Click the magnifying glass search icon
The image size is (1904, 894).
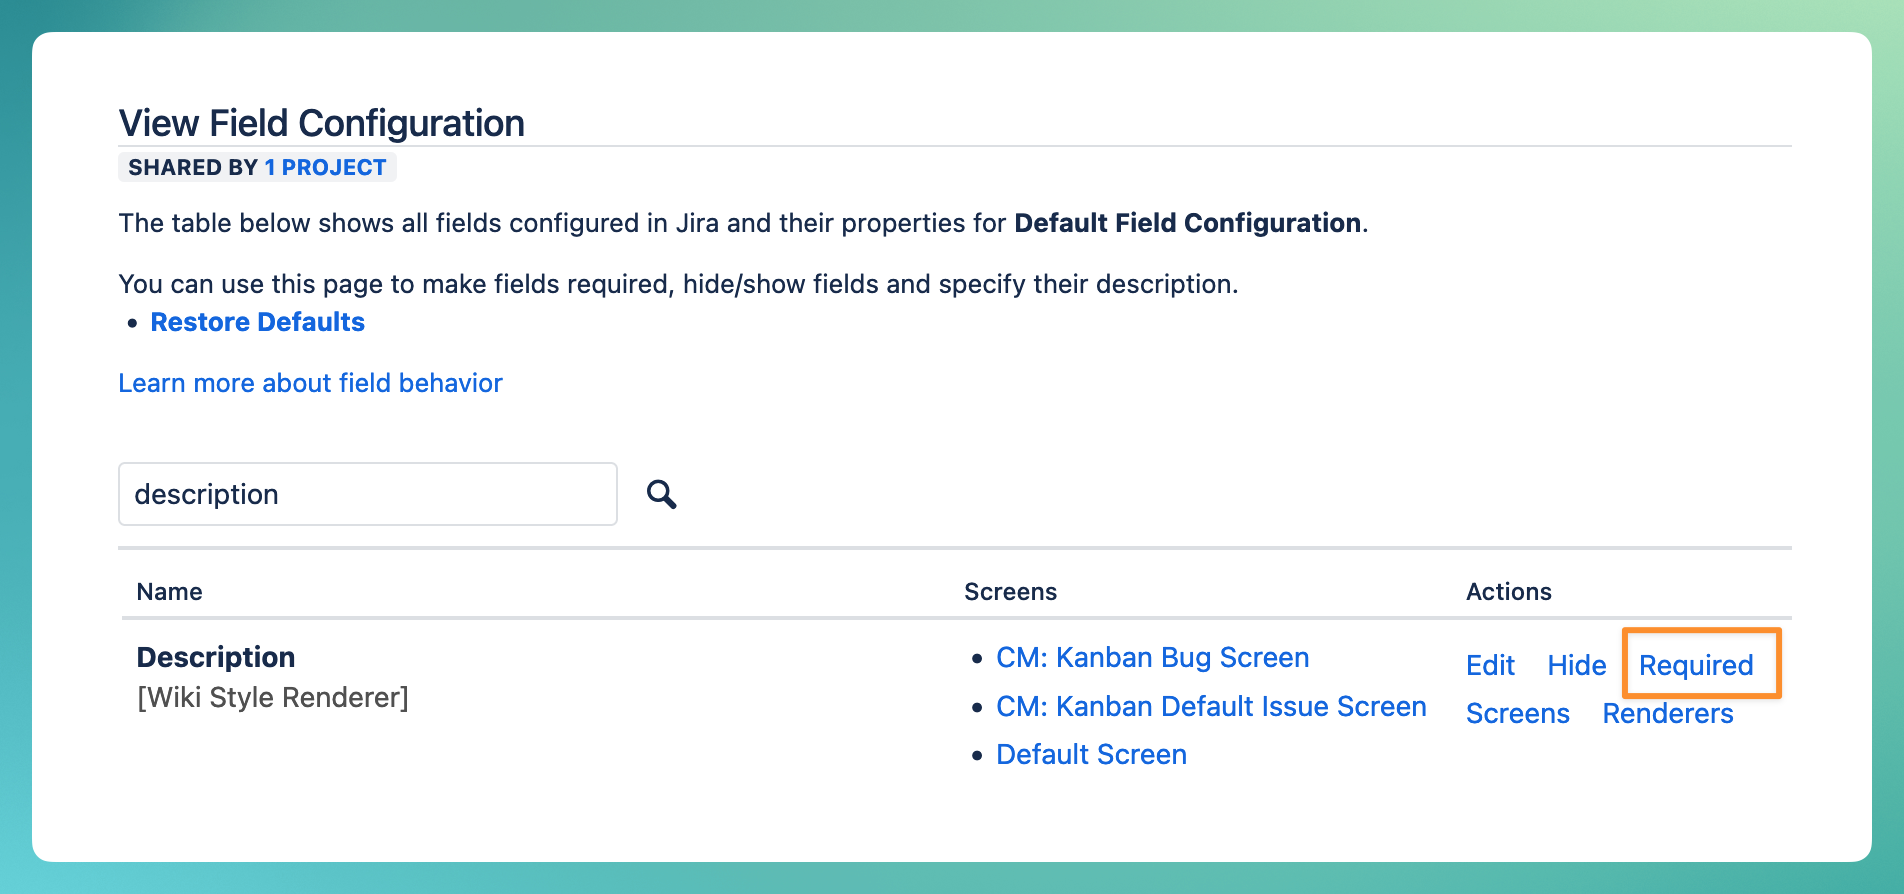click(x=661, y=494)
